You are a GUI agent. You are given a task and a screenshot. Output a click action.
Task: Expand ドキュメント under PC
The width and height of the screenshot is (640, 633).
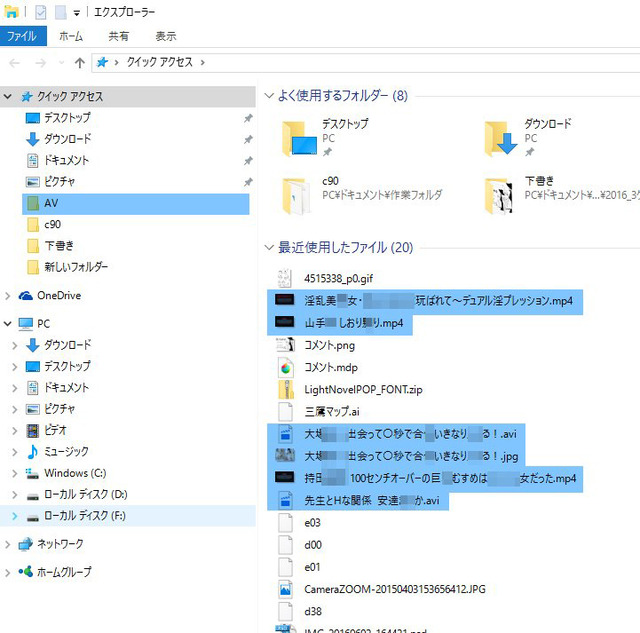point(15,388)
